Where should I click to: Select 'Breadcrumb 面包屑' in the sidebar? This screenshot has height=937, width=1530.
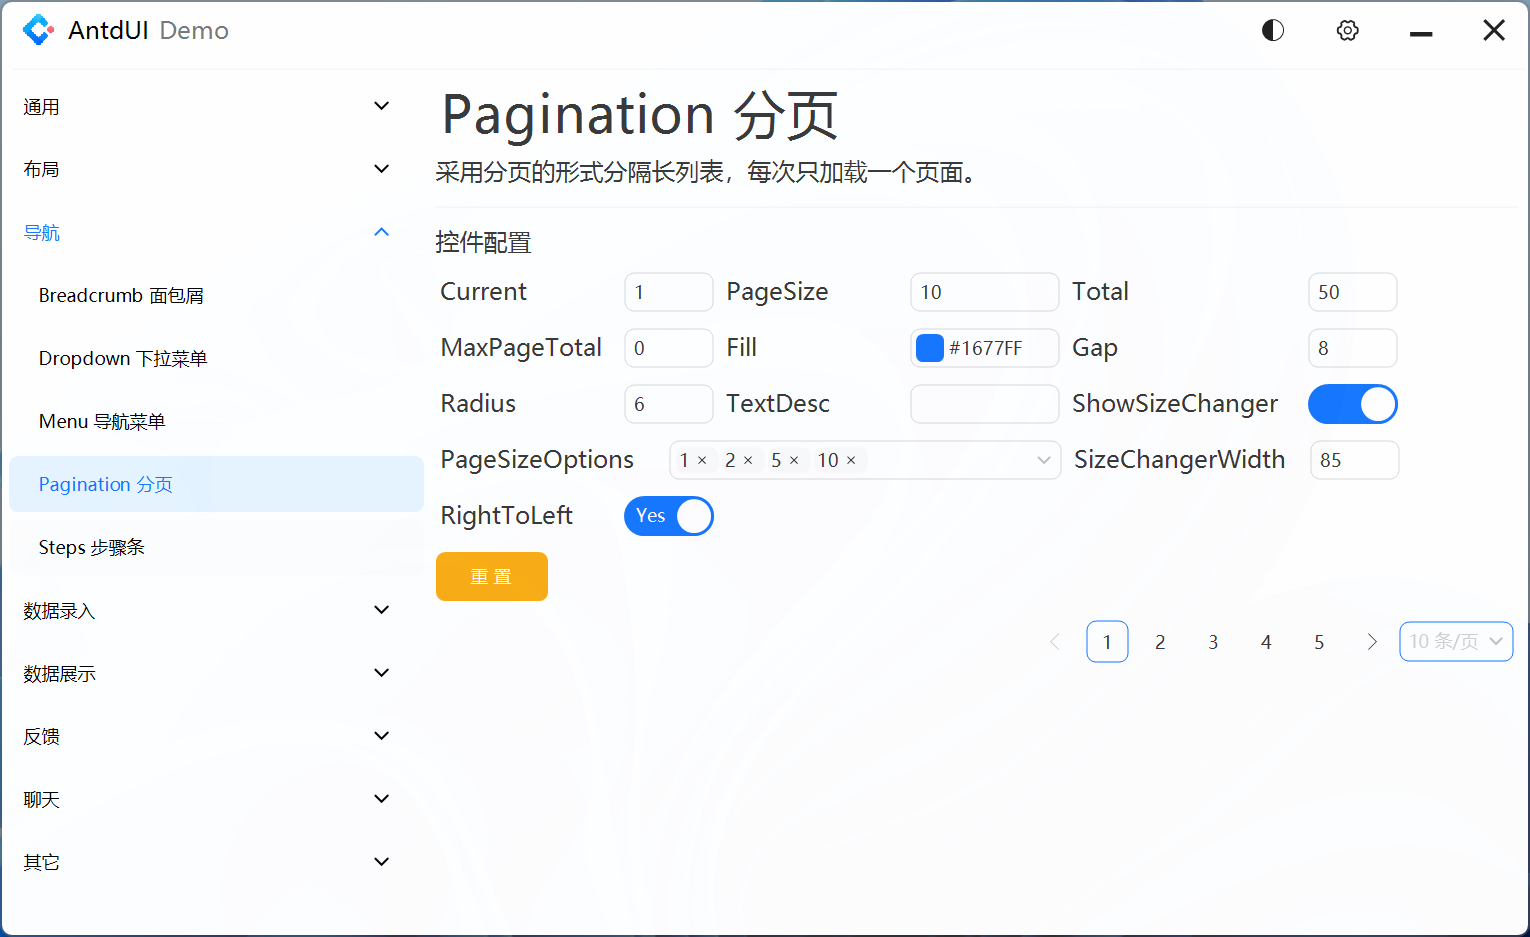point(121,295)
